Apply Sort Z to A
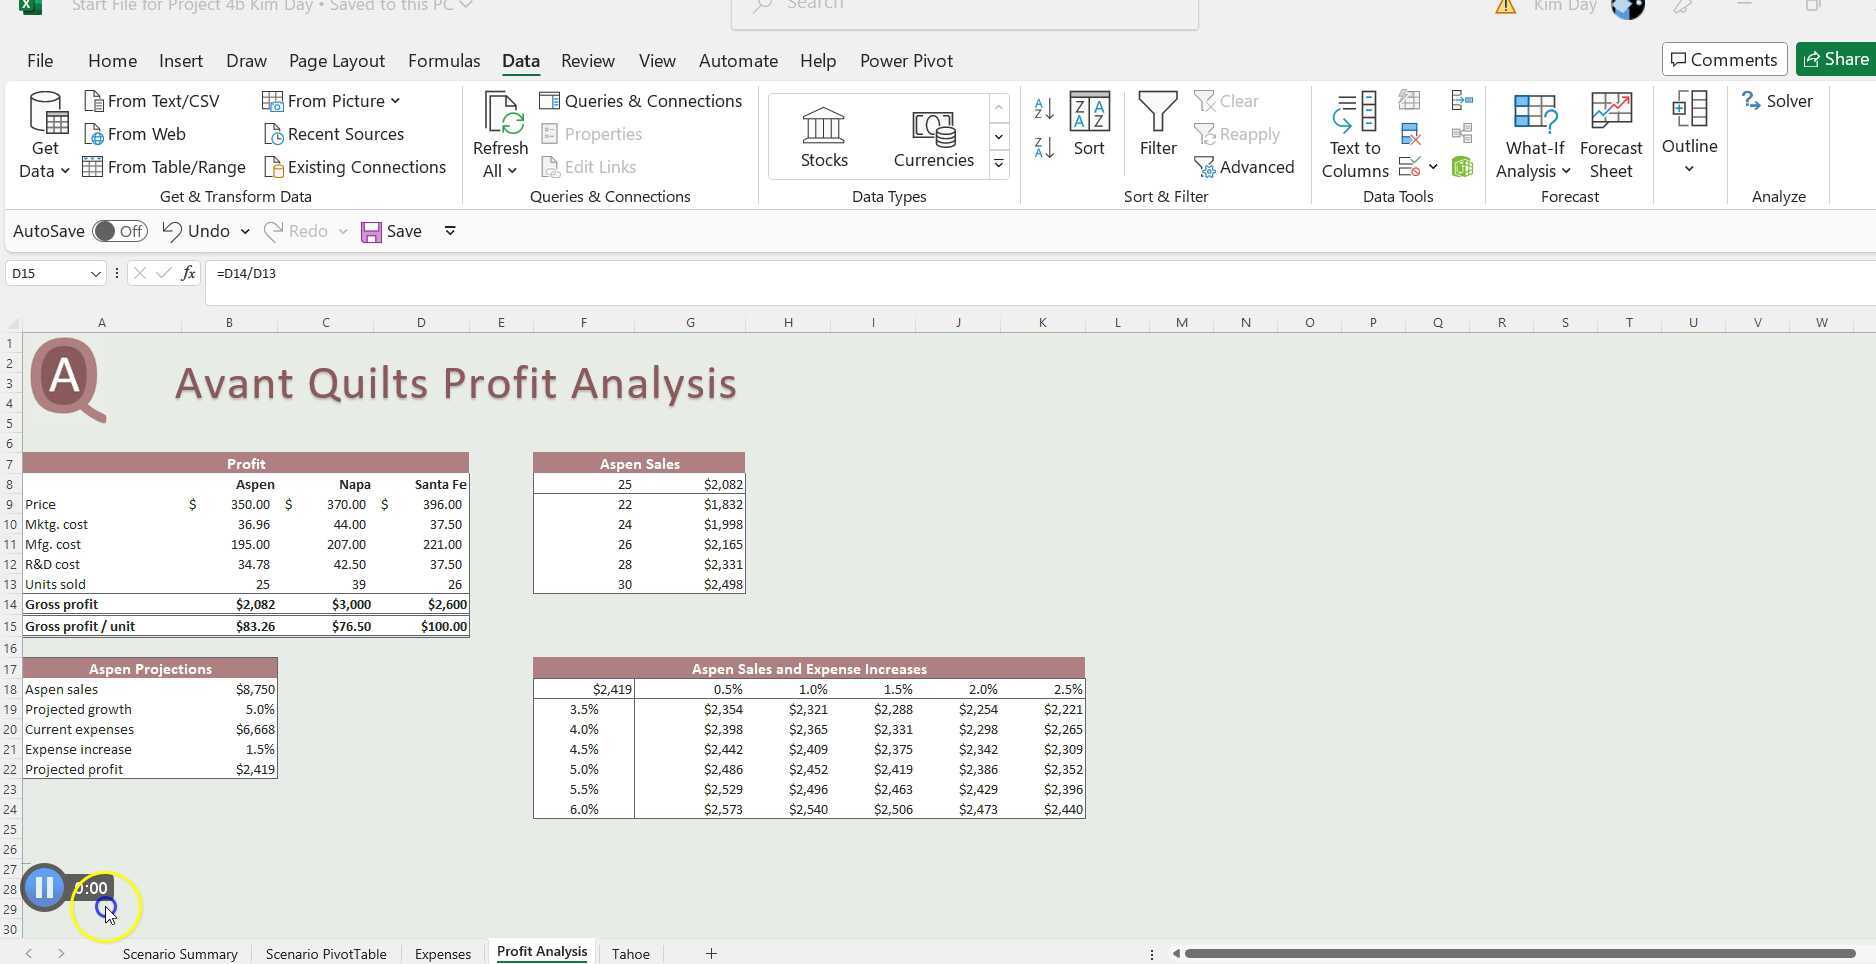 [x=1043, y=147]
